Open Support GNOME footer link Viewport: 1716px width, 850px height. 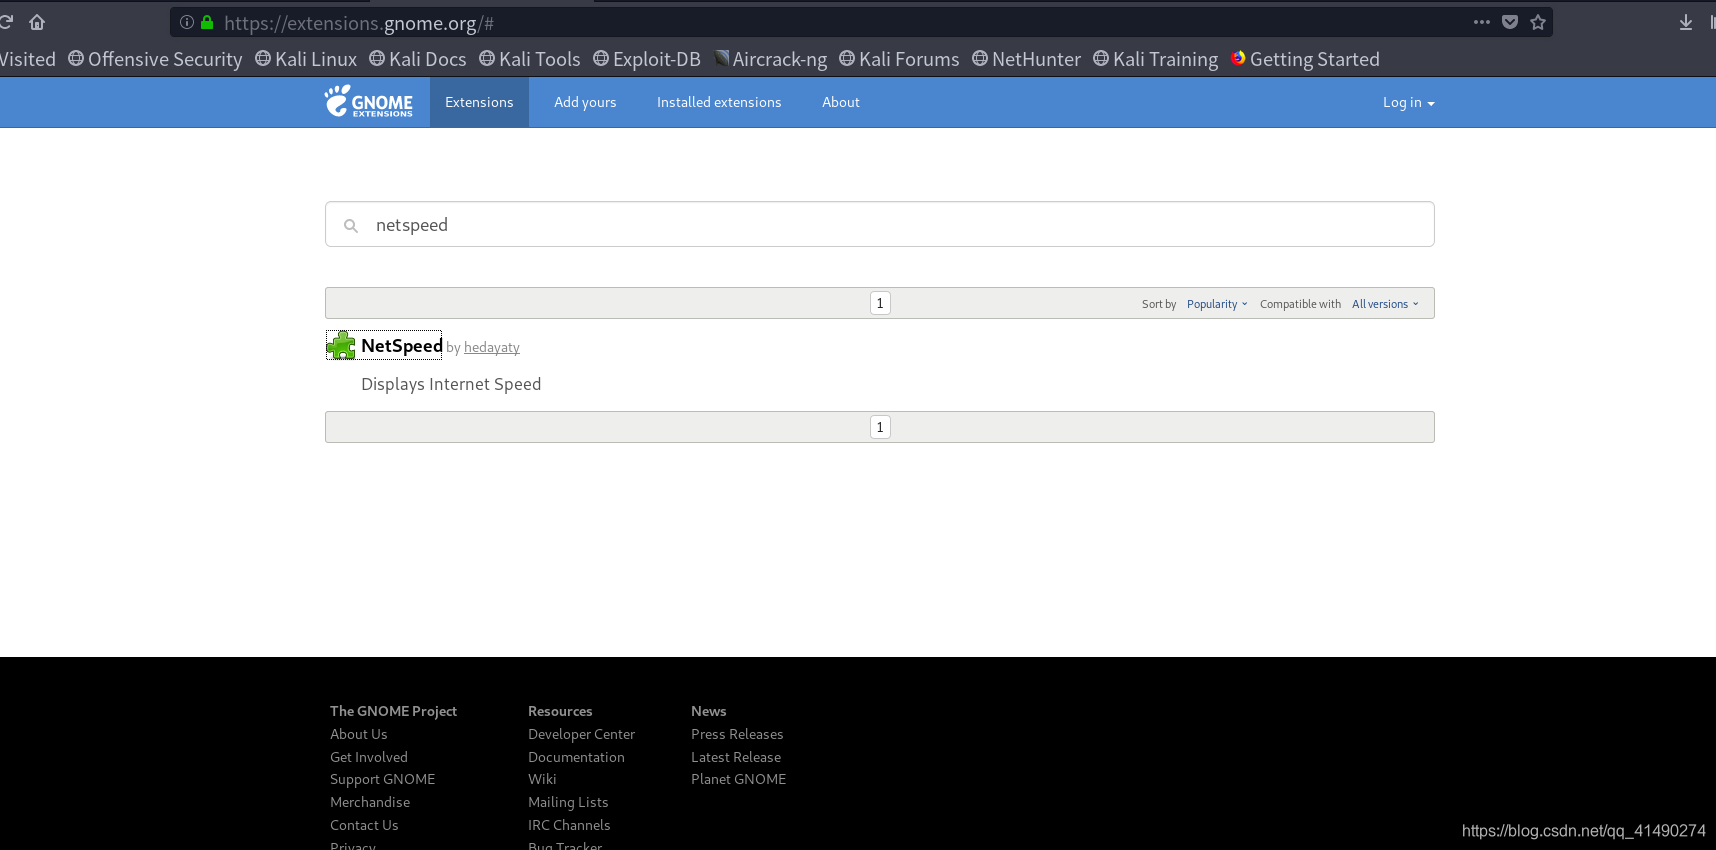(383, 779)
